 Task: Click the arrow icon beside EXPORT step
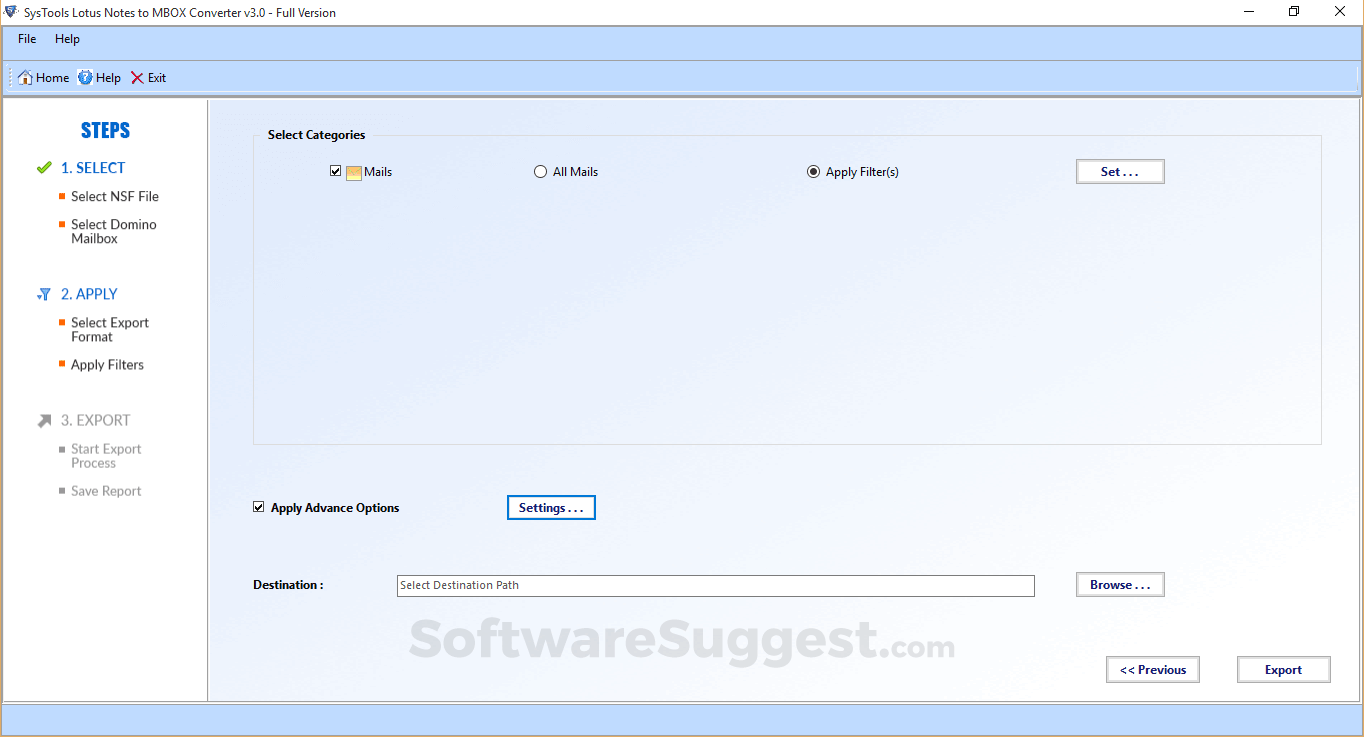click(x=43, y=420)
